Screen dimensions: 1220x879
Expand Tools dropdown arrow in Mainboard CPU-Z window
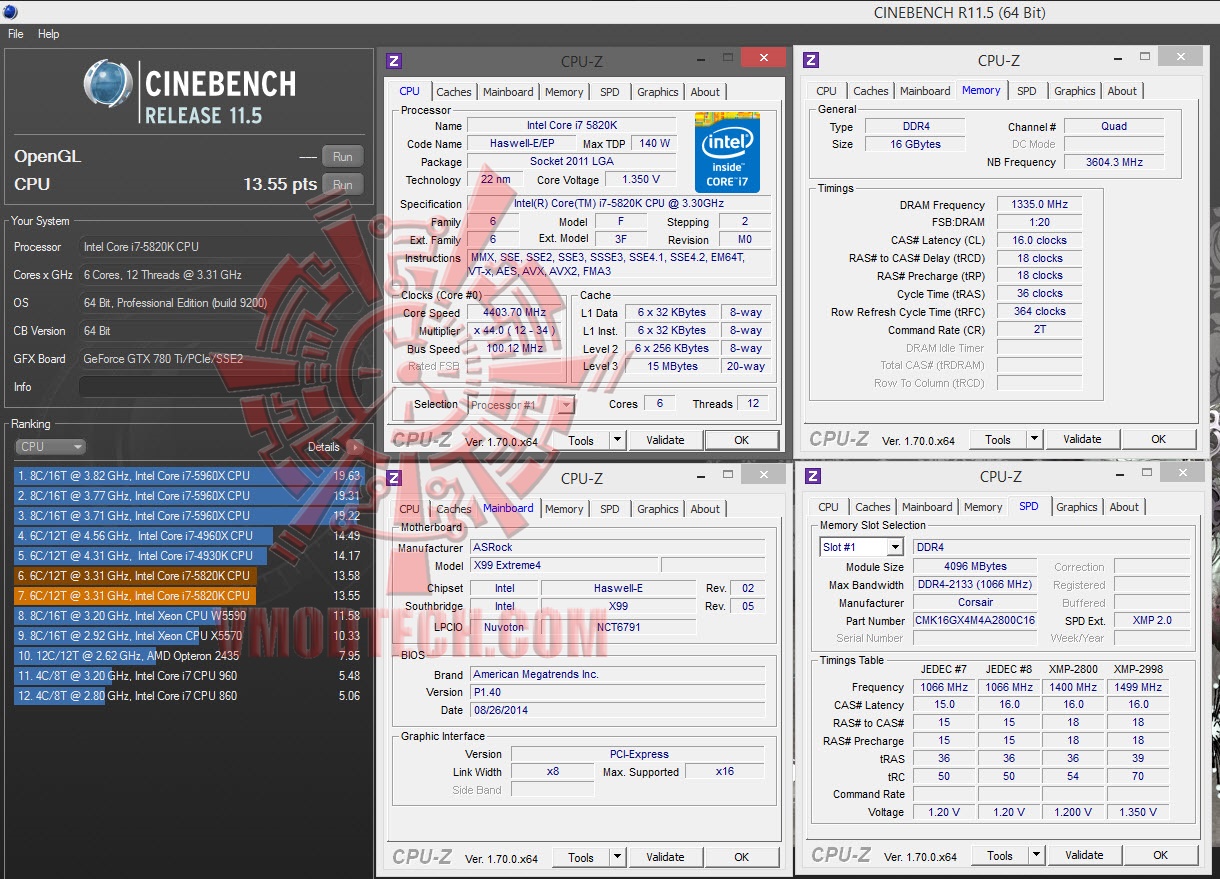617,857
